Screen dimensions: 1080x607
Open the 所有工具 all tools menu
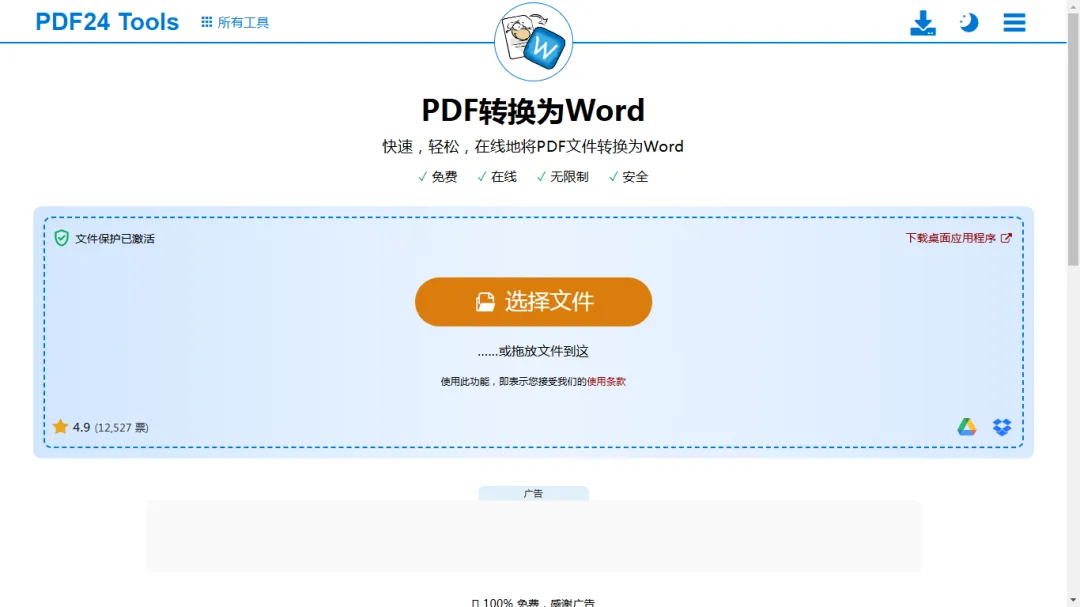point(235,23)
